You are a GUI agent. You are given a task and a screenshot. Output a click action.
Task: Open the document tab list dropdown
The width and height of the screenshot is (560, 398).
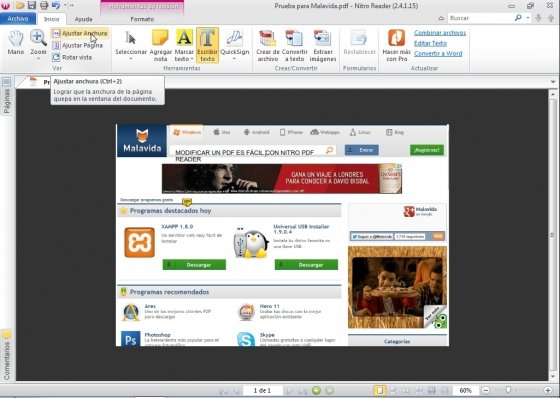(x=553, y=82)
